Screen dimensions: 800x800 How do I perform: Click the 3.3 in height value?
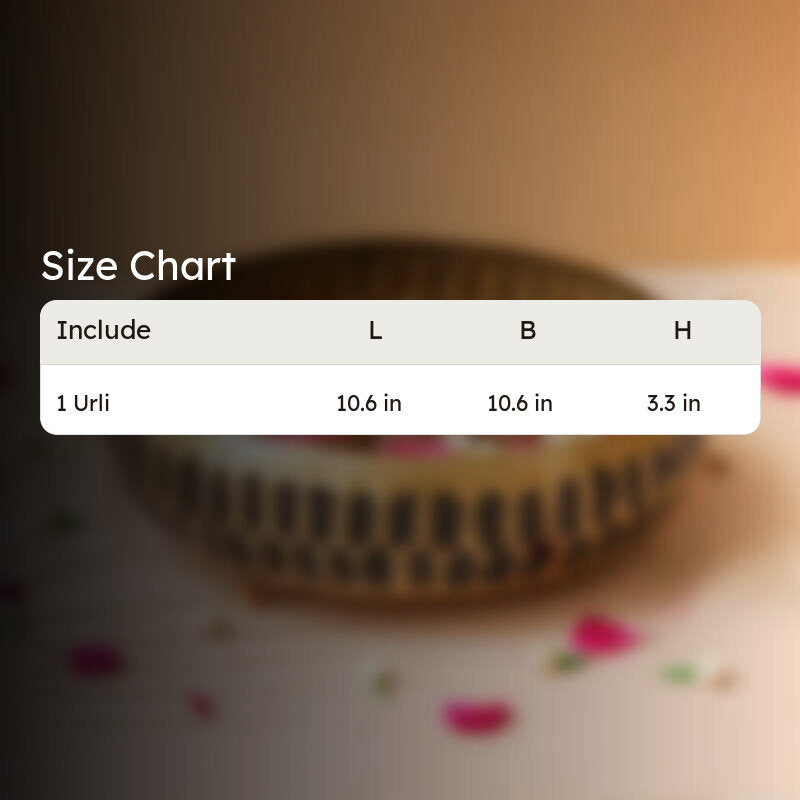click(673, 403)
